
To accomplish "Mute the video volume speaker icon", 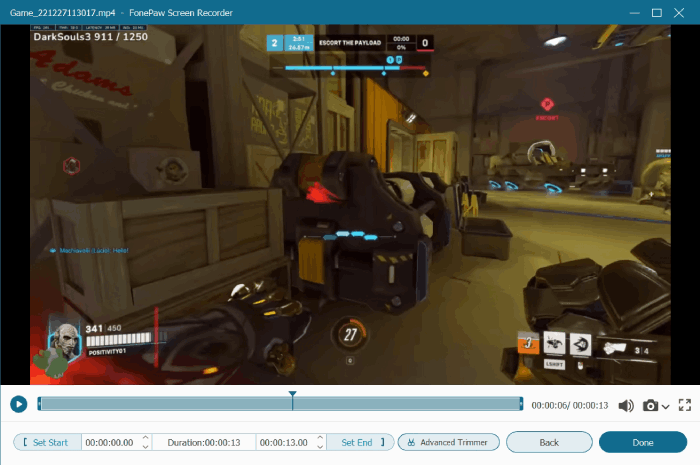I will tap(626, 405).
